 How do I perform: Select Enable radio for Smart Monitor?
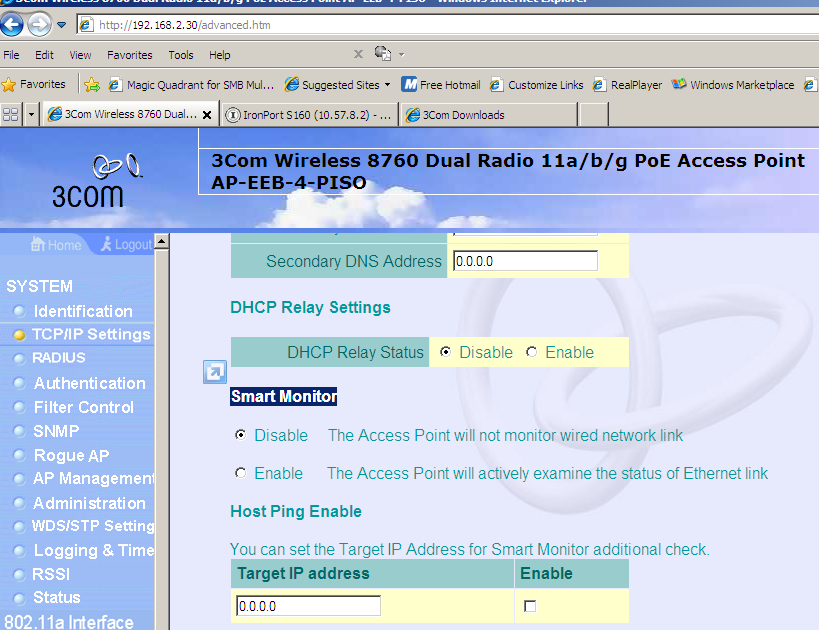click(240, 473)
